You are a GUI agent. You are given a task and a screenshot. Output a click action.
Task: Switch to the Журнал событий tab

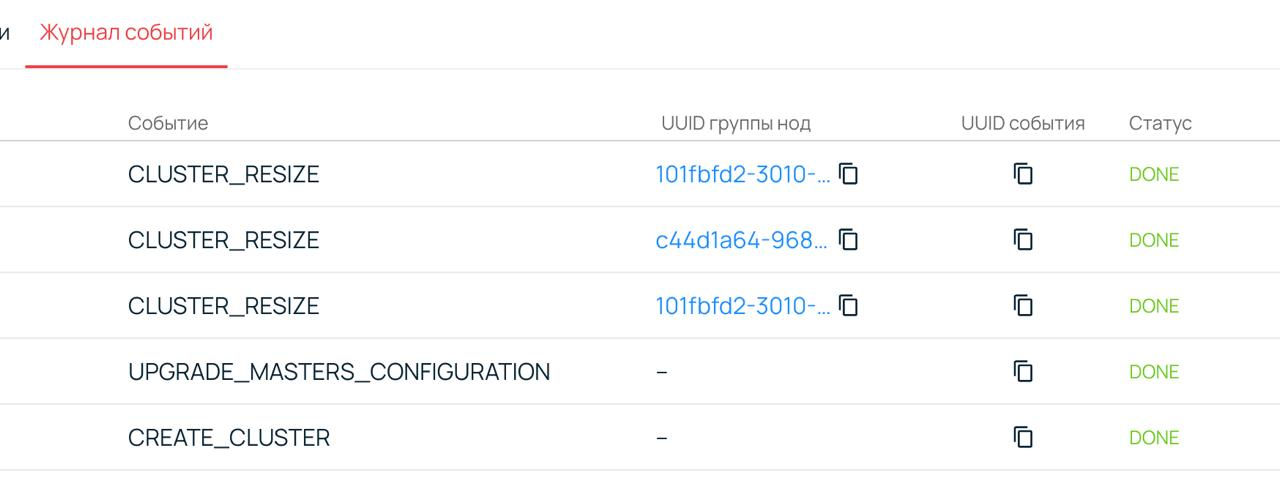[x=126, y=33]
